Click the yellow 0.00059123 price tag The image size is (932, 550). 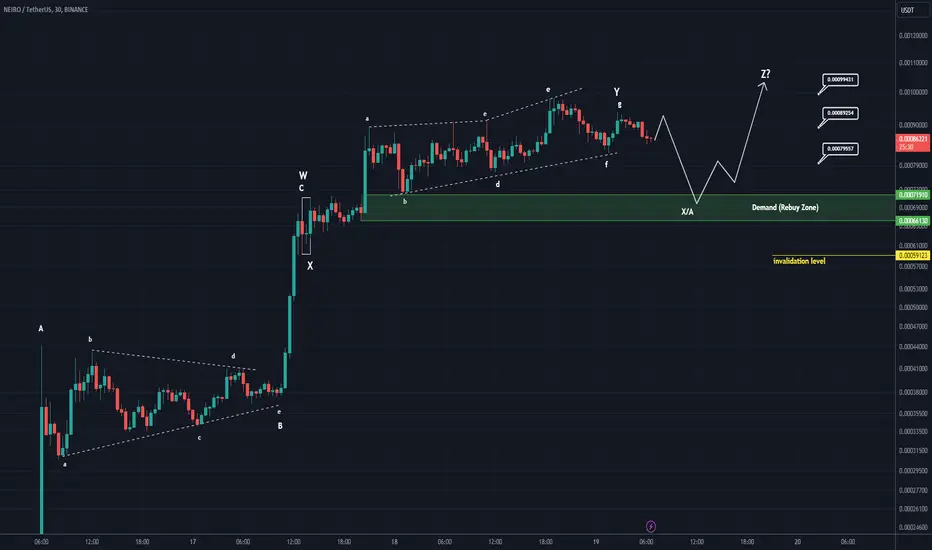tap(912, 256)
